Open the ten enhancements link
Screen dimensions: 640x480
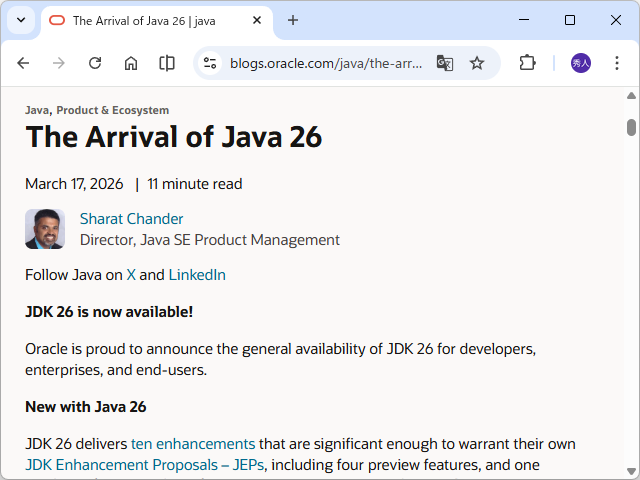[193, 444]
